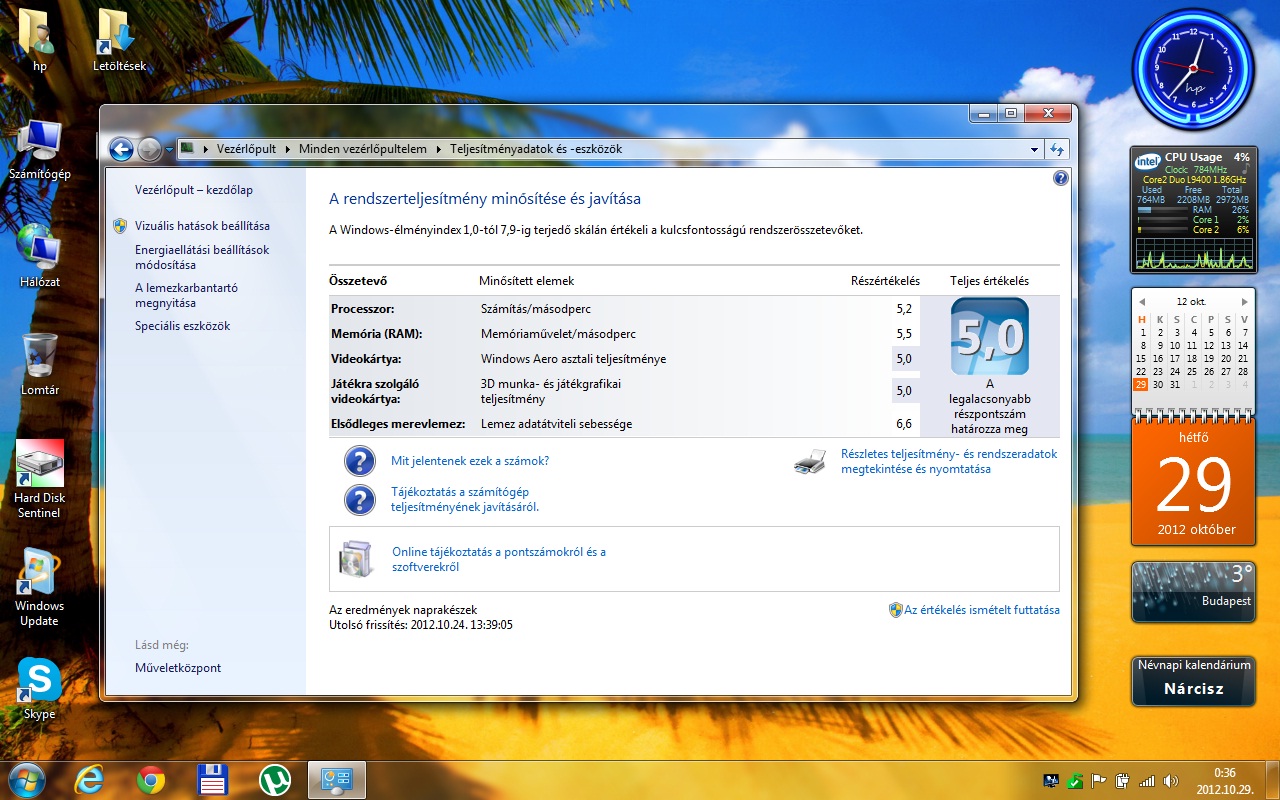Open Letöltések folder shortcut
This screenshot has height=800, width=1280.
coord(120,40)
